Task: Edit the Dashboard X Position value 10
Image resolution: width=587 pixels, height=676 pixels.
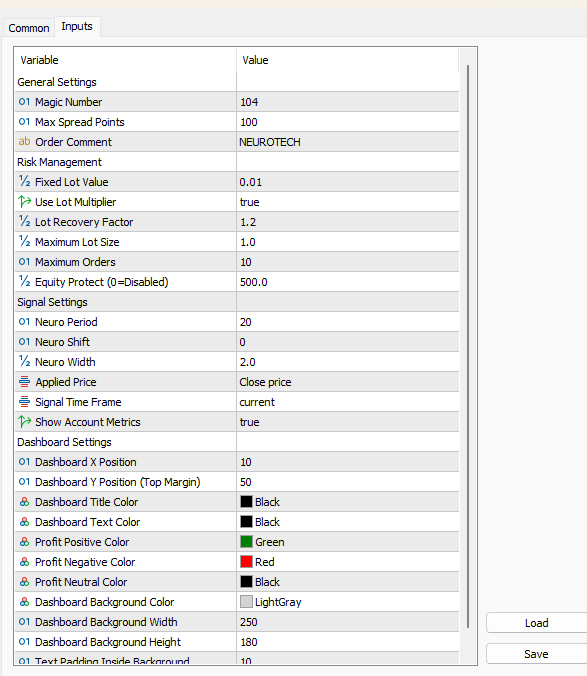Action: [348, 462]
